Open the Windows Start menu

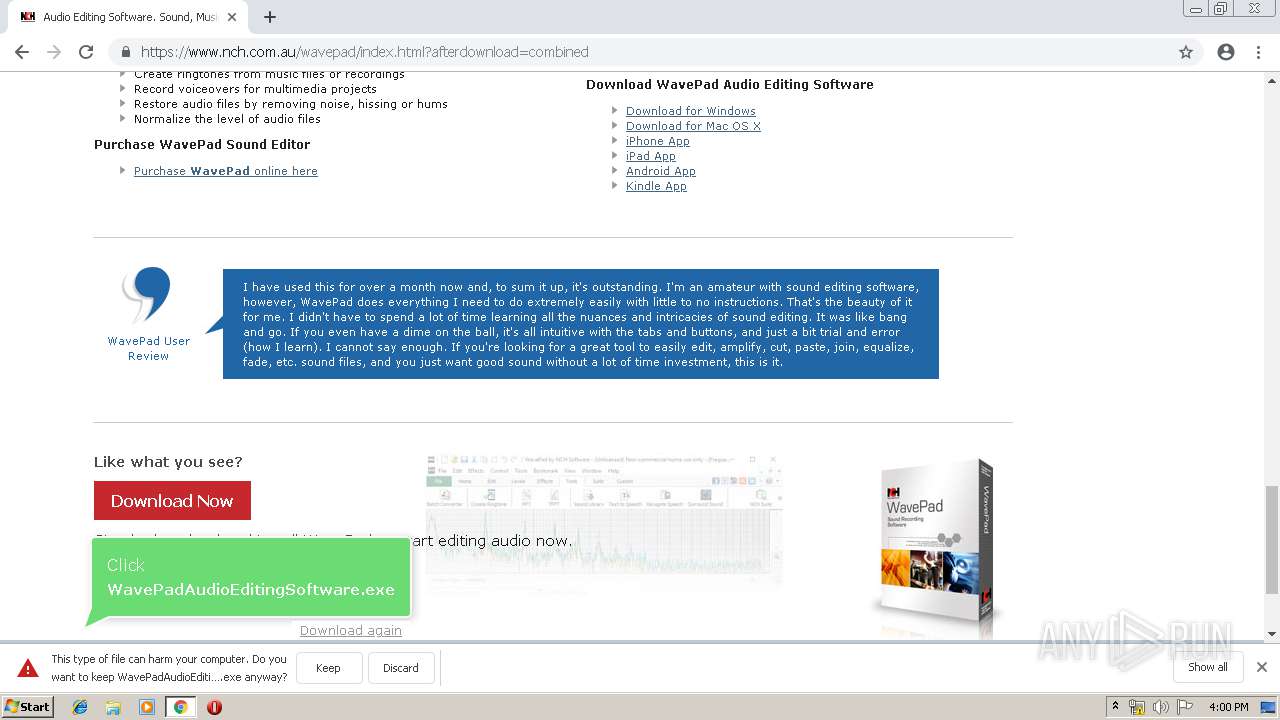point(28,706)
